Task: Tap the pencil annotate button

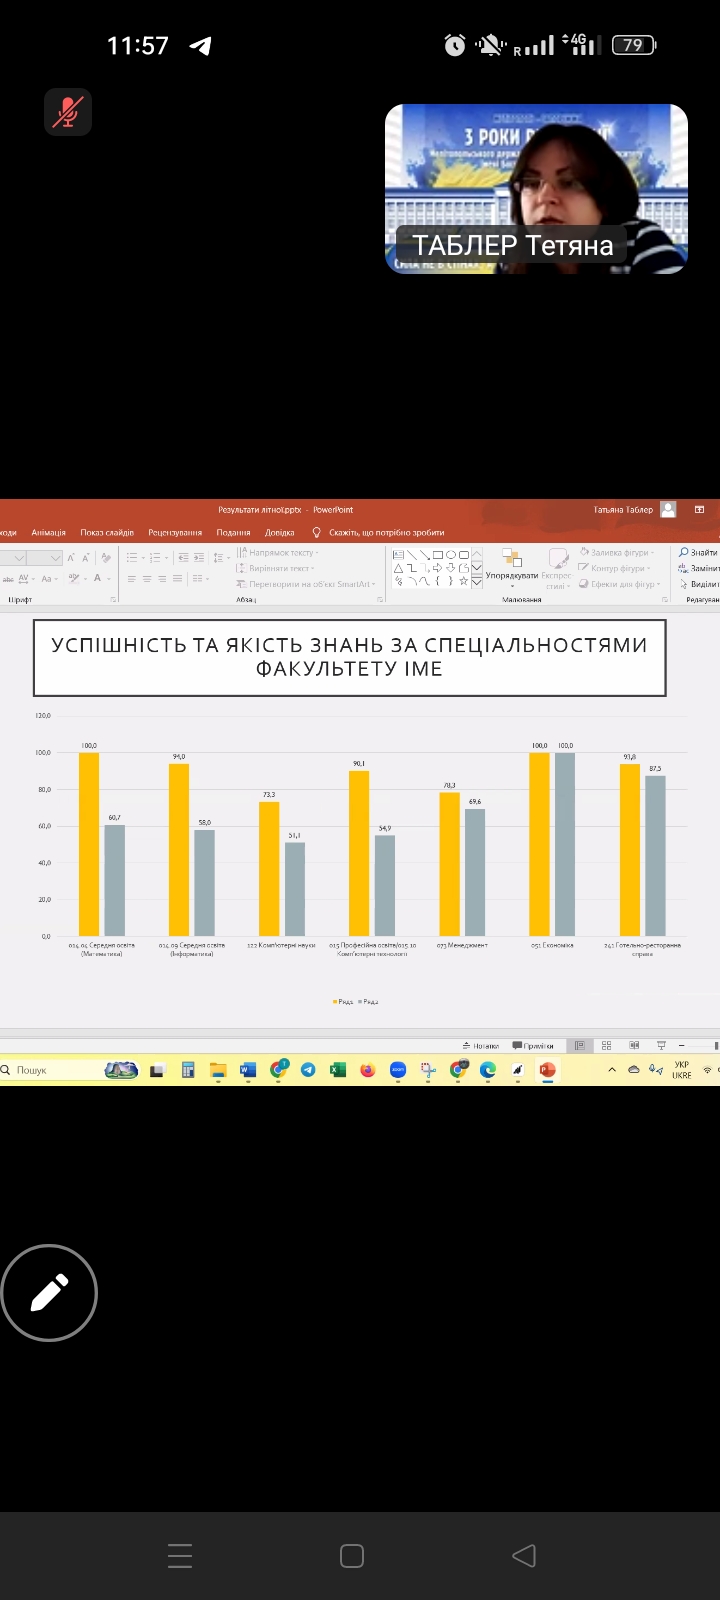Action: pos(49,1293)
